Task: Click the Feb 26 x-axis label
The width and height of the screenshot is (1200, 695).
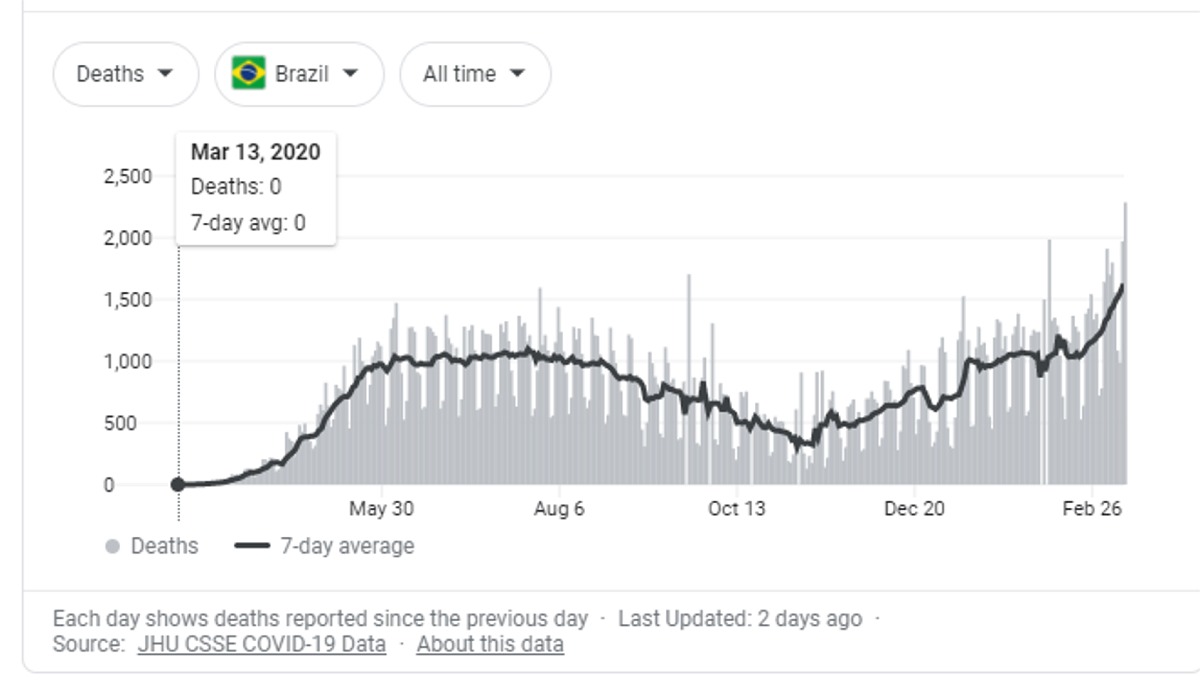Action: tap(1092, 509)
